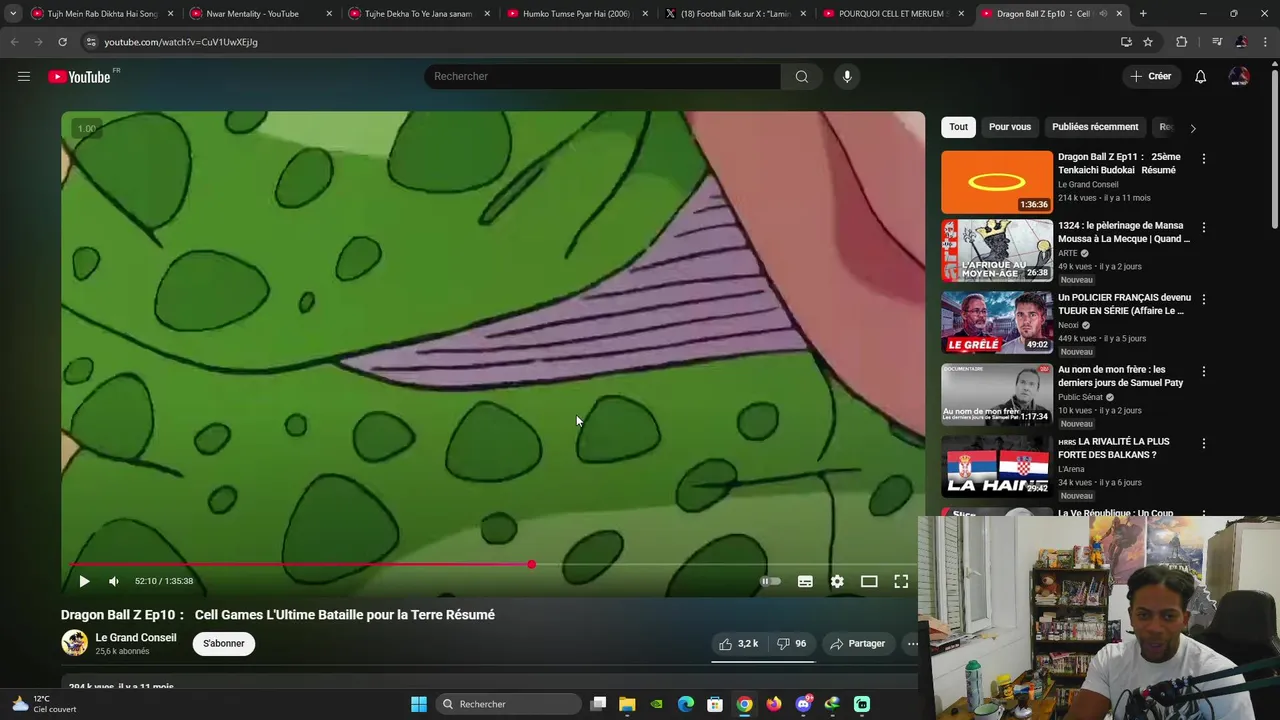Switch to POURQUOI CELL ET MERUEM tab
Image resolution: width=1280 pixels, height=720 pixels.
(893, 14)
